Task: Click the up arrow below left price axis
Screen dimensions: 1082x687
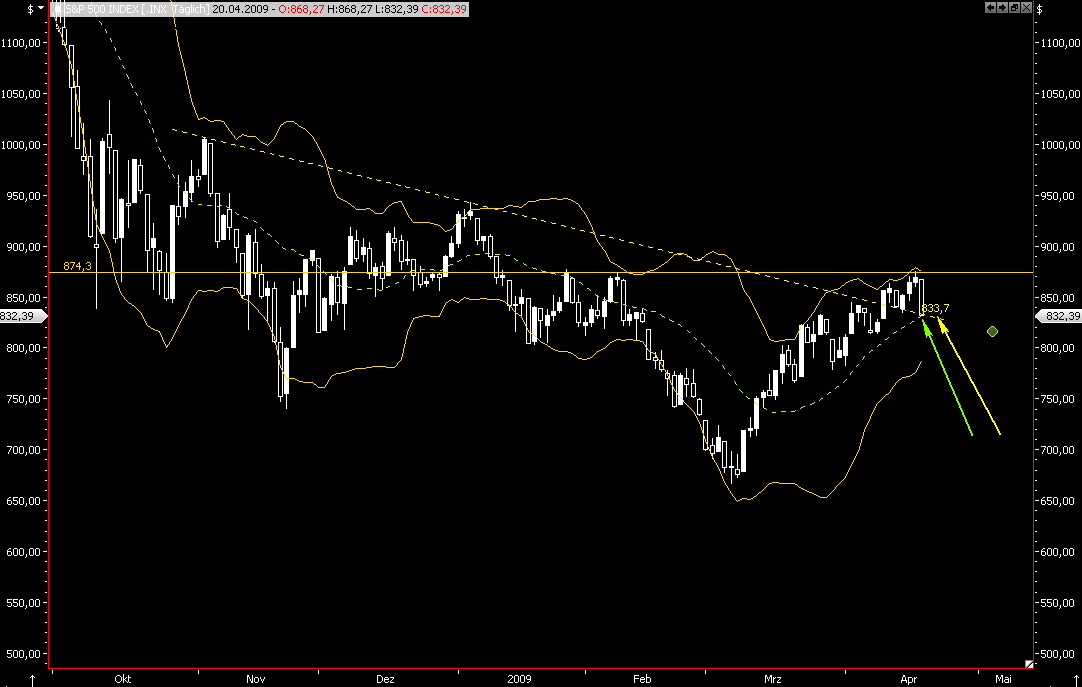Action: 32,680
